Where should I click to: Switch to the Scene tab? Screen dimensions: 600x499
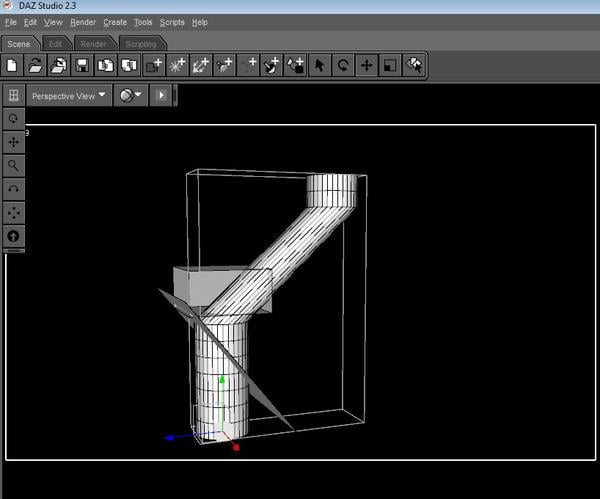point(19,44)
